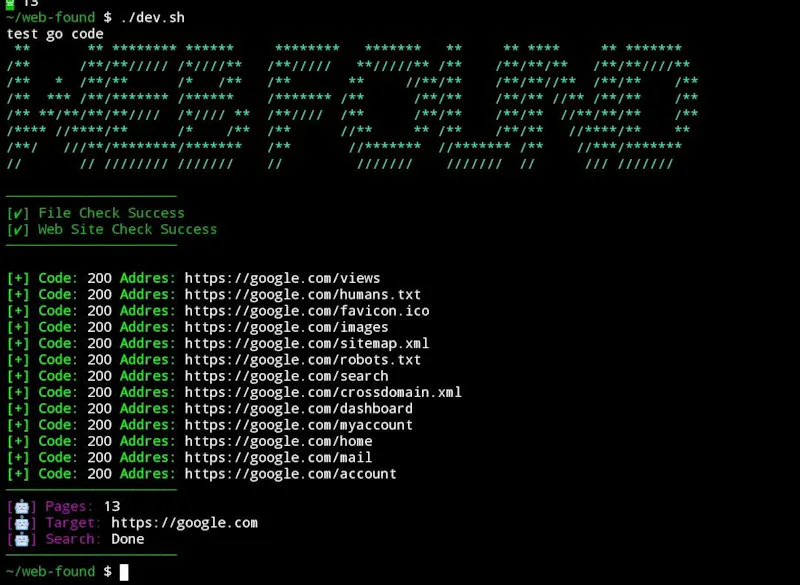Click the robot icon beside Pages

[21, 506]
